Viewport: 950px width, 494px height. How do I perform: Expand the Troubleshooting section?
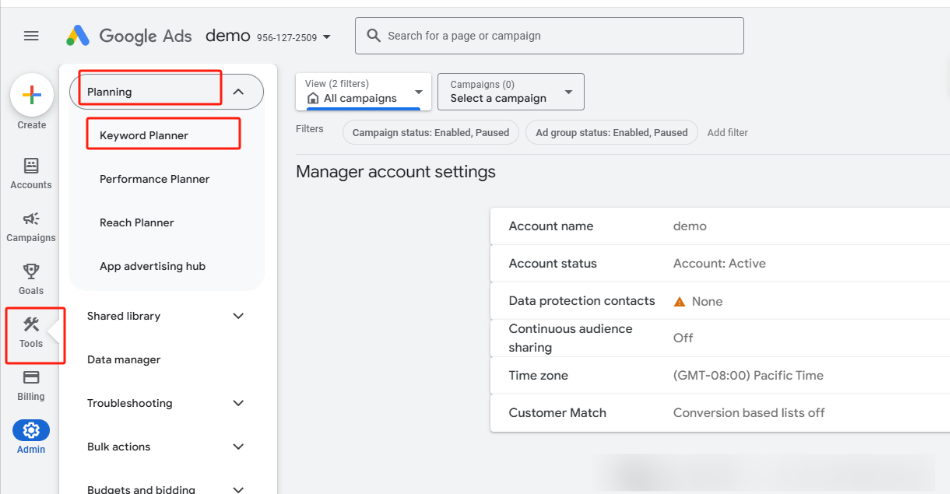[x=238, y=403]
